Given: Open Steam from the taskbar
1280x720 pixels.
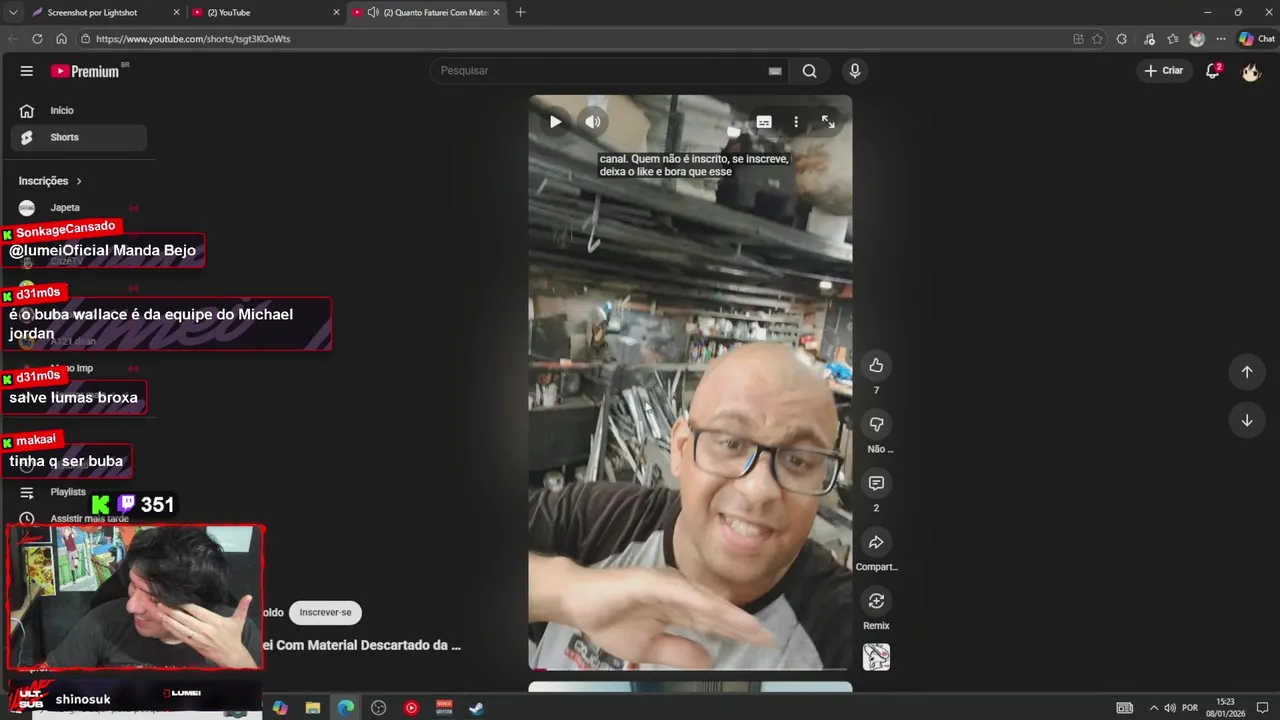Looking at the screenshot, I should [x=477, y=708].
